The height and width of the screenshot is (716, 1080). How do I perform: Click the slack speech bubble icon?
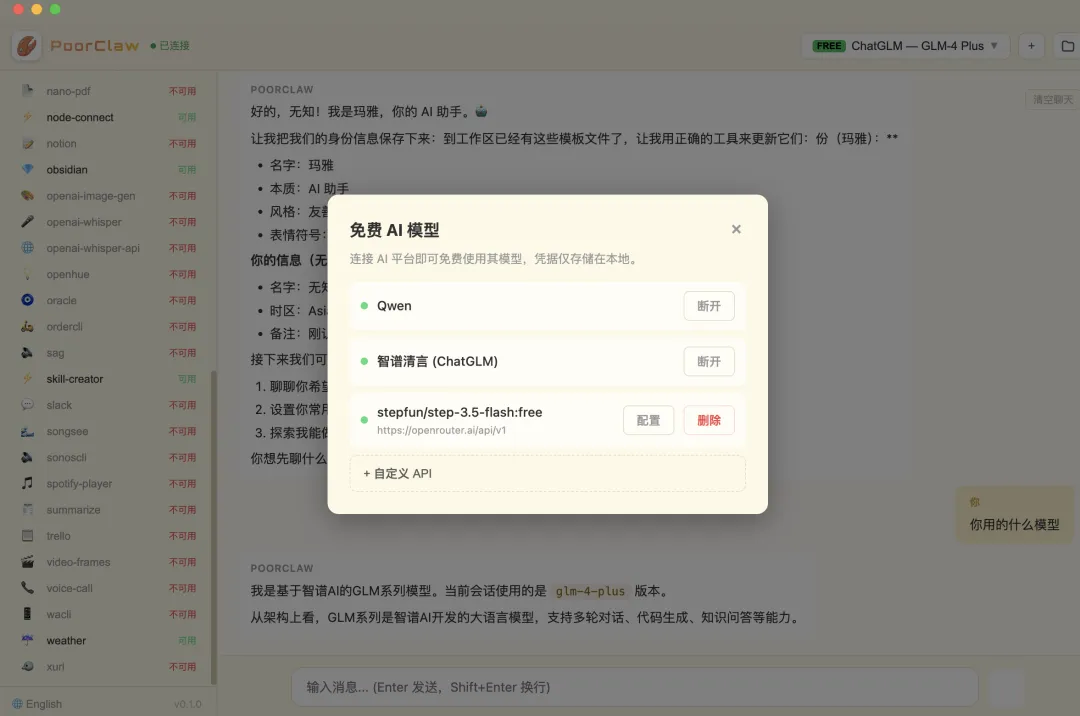point(28,405)
